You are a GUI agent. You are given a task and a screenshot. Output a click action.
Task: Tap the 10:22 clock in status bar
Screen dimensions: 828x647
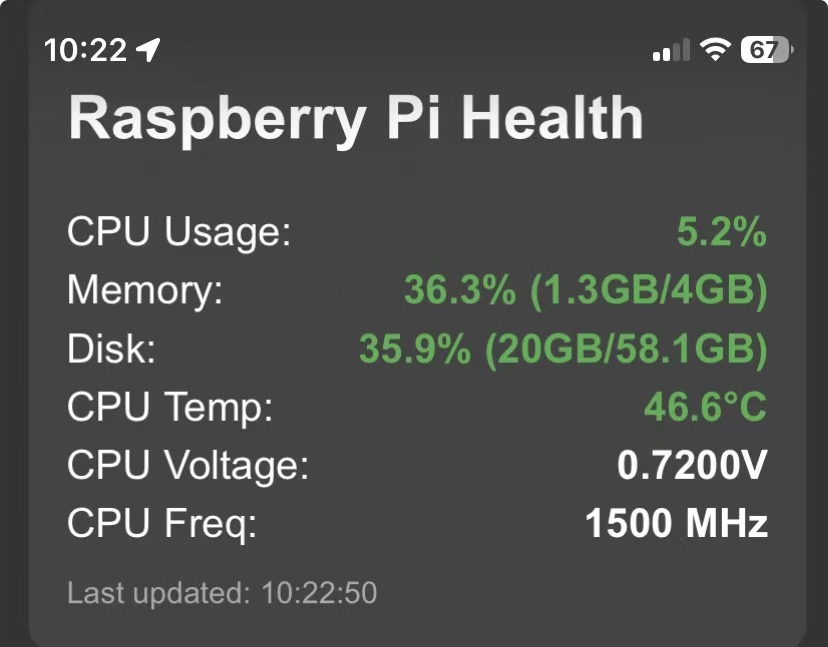click(x=85, y=49)
